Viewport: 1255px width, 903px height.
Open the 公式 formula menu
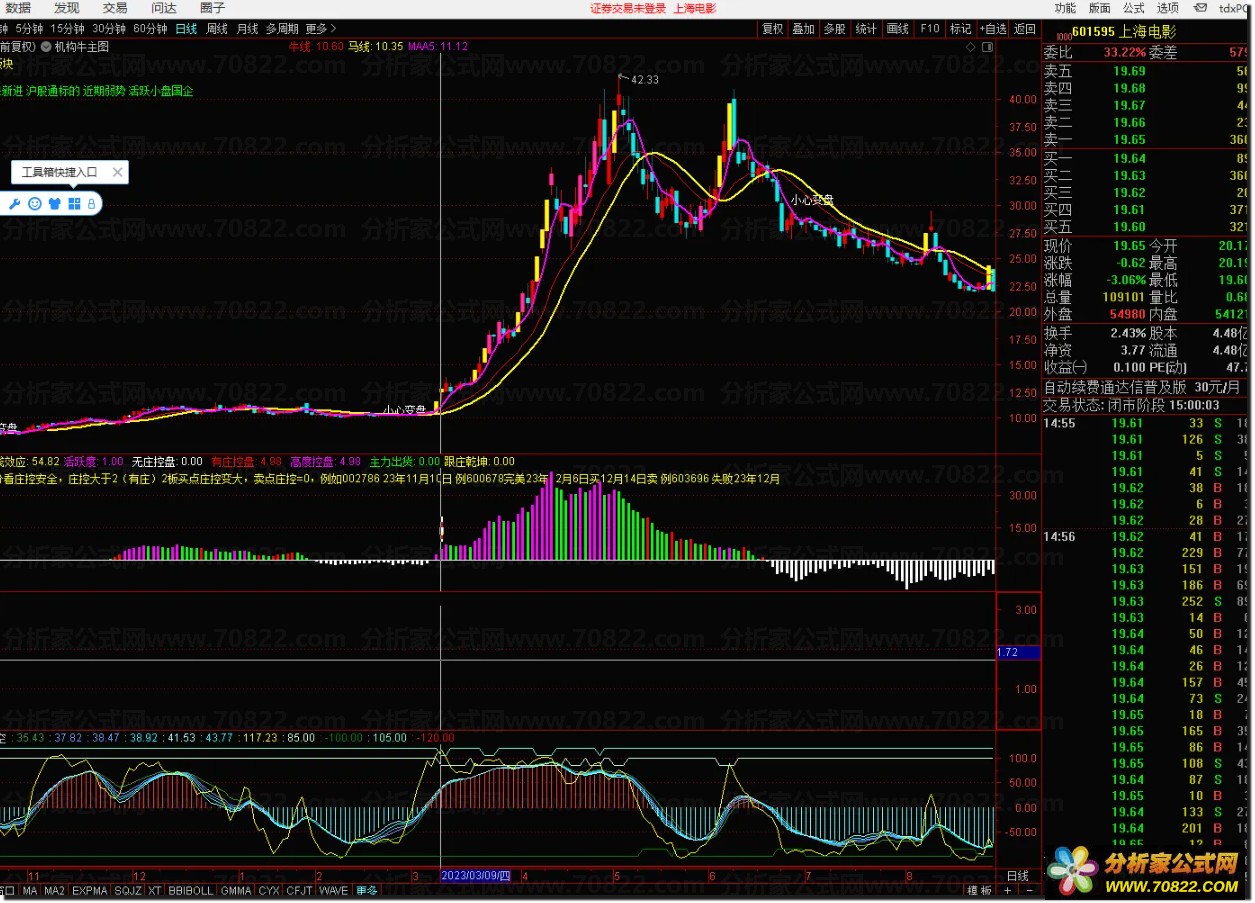[1134, 8]
